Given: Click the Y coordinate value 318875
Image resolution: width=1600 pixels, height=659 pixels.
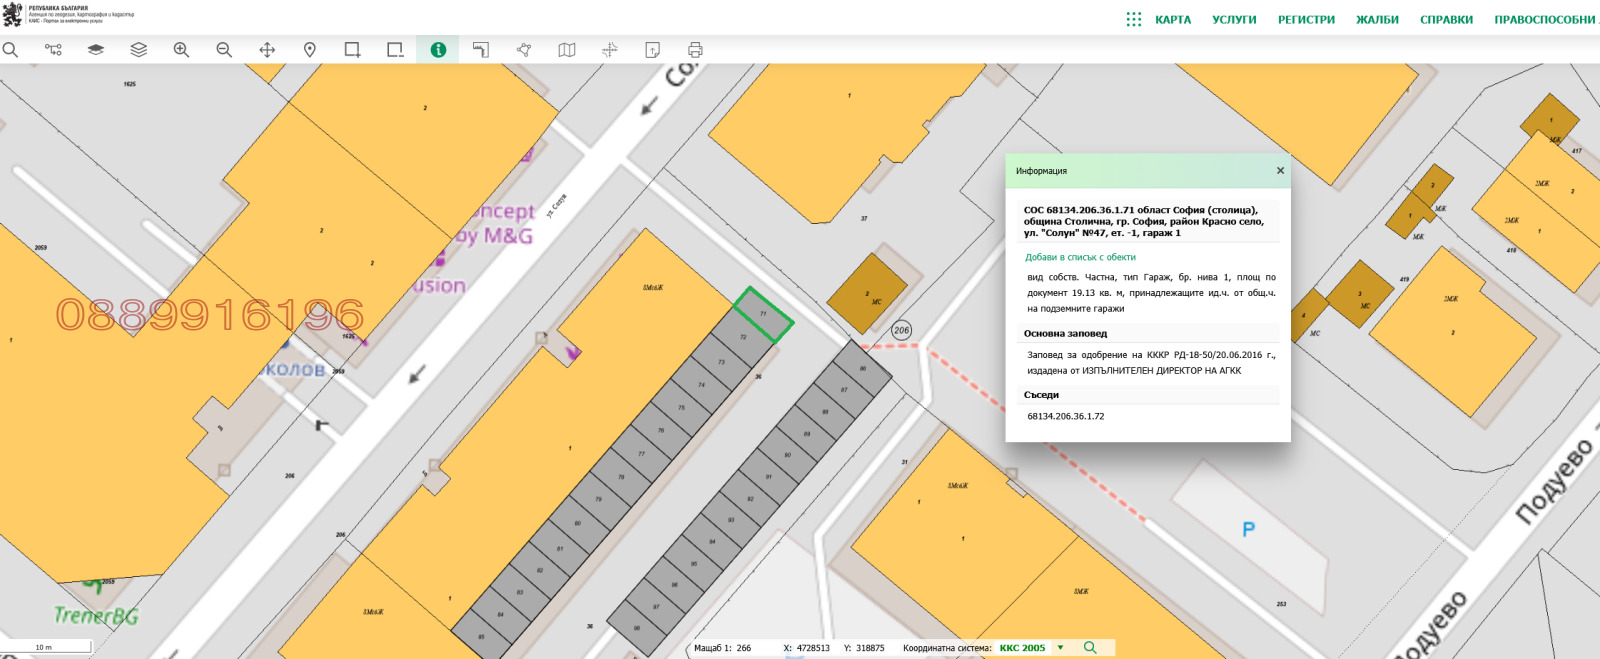Looking at the screenshot, I should 870,648.
